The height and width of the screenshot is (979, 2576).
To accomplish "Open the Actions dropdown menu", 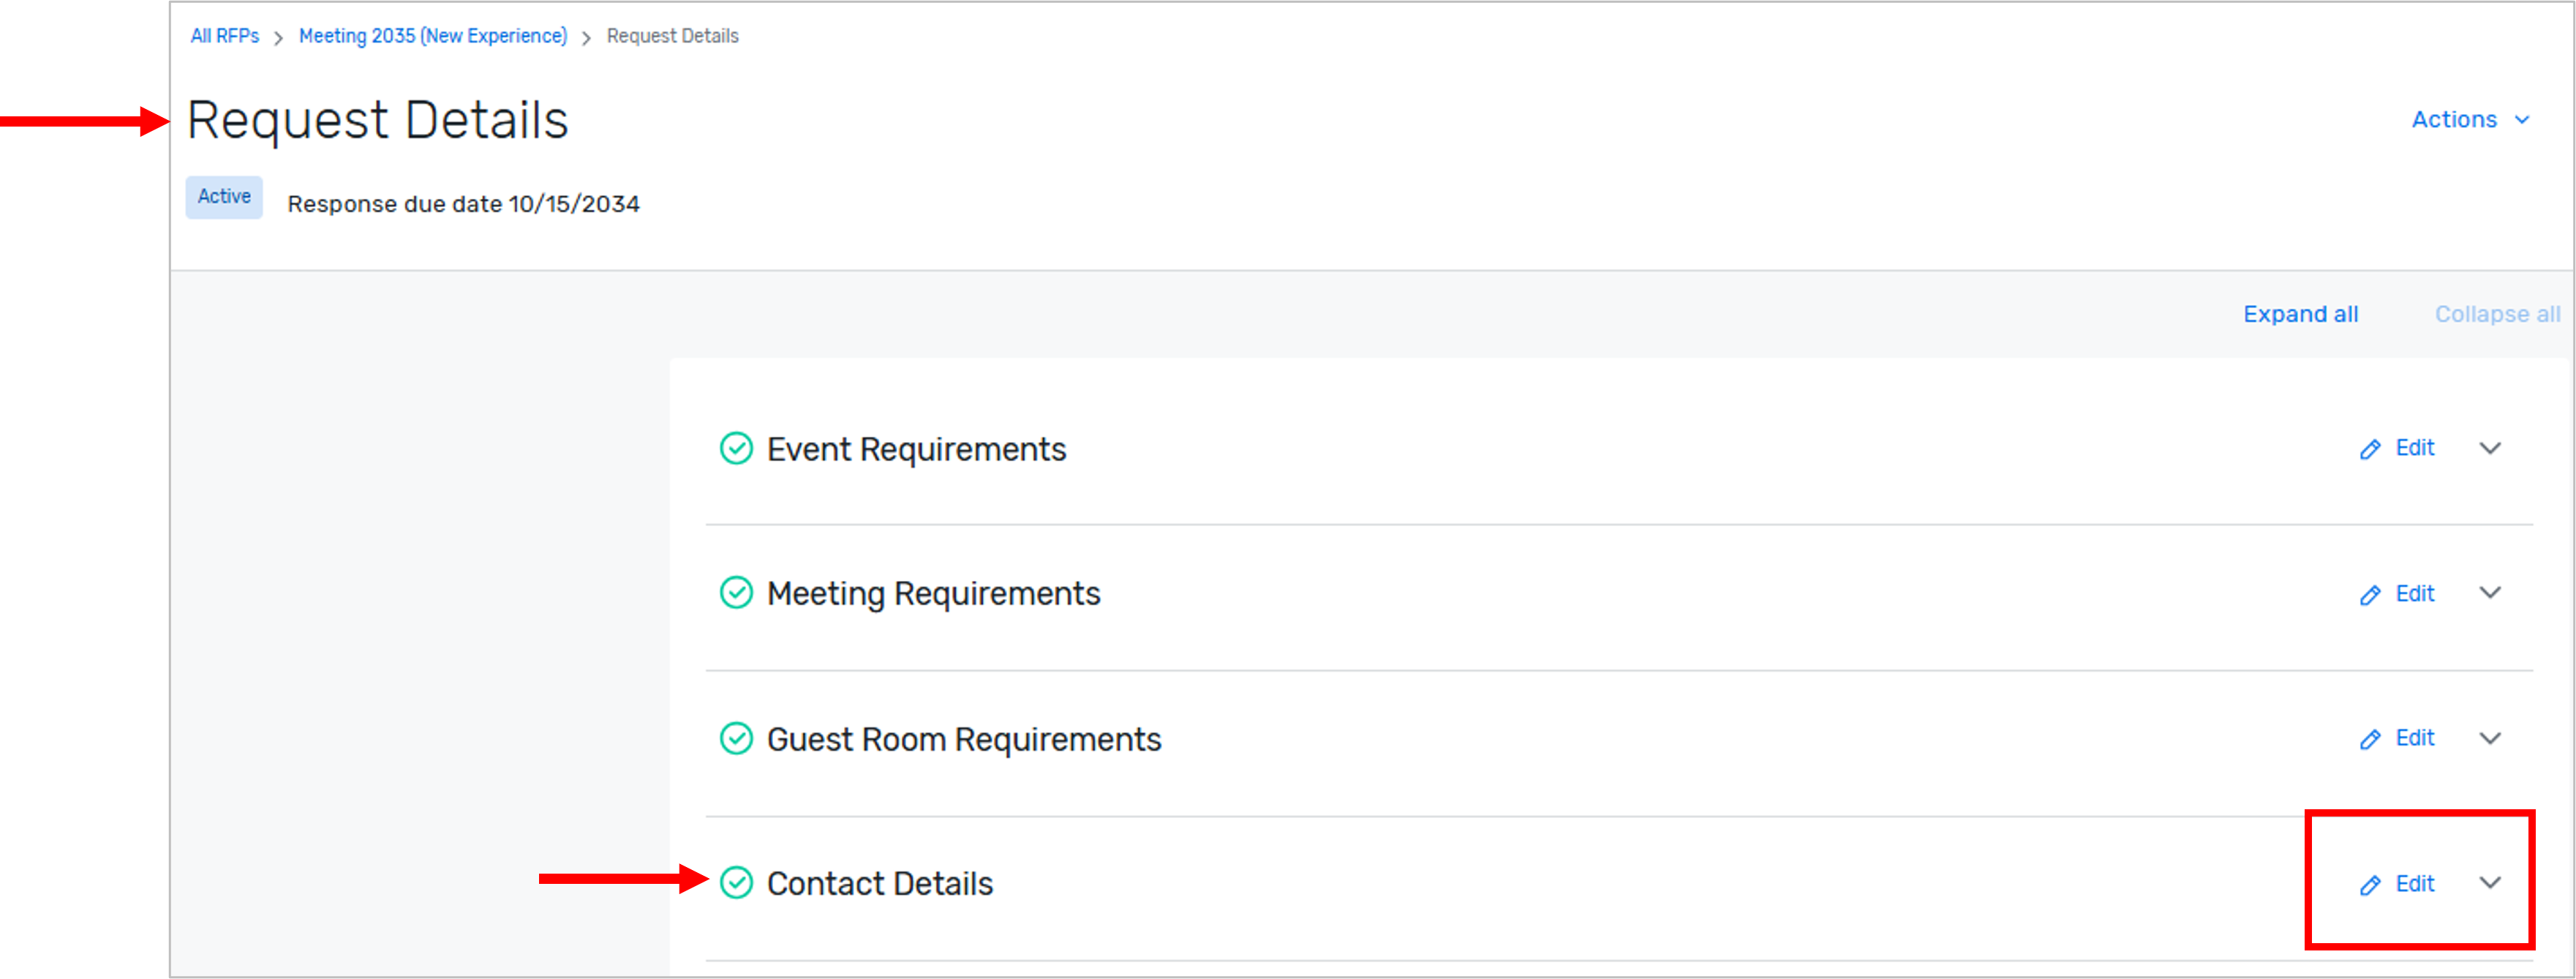I will (x=2471, y=119).
